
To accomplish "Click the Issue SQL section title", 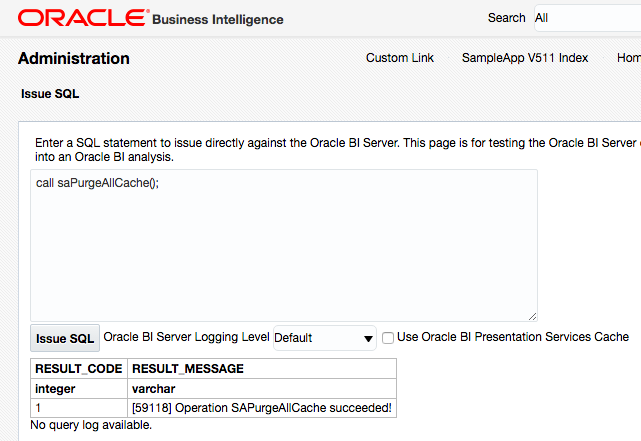I will click(50, 95).
